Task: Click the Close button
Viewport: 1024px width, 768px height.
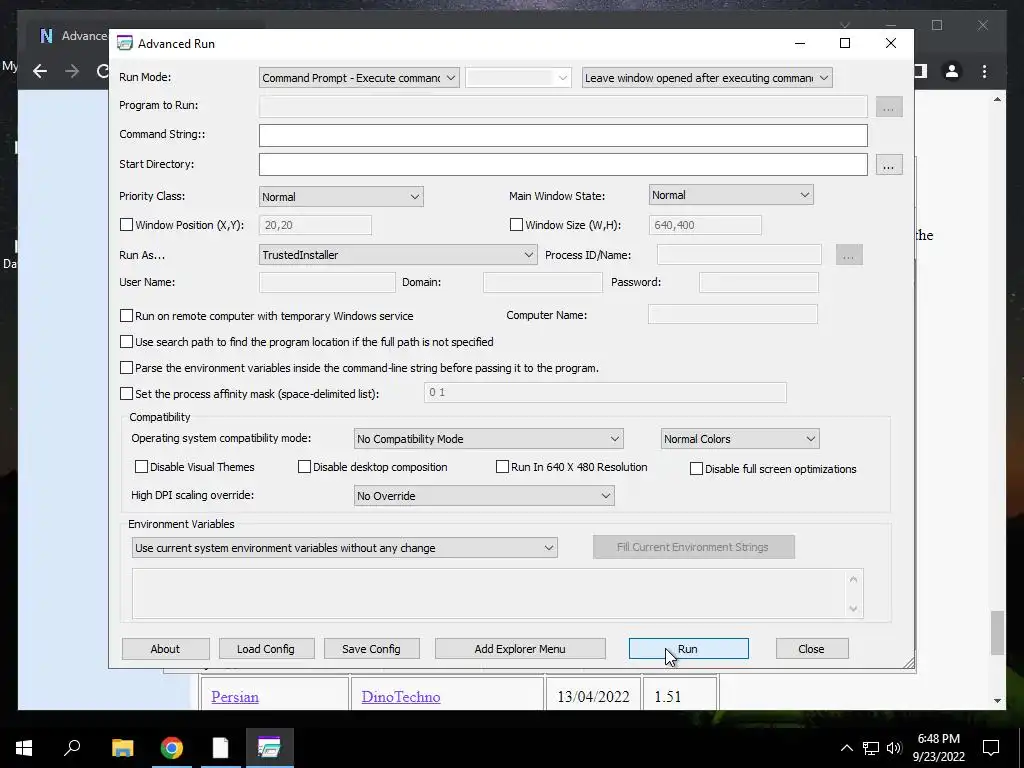Action: 812,648
